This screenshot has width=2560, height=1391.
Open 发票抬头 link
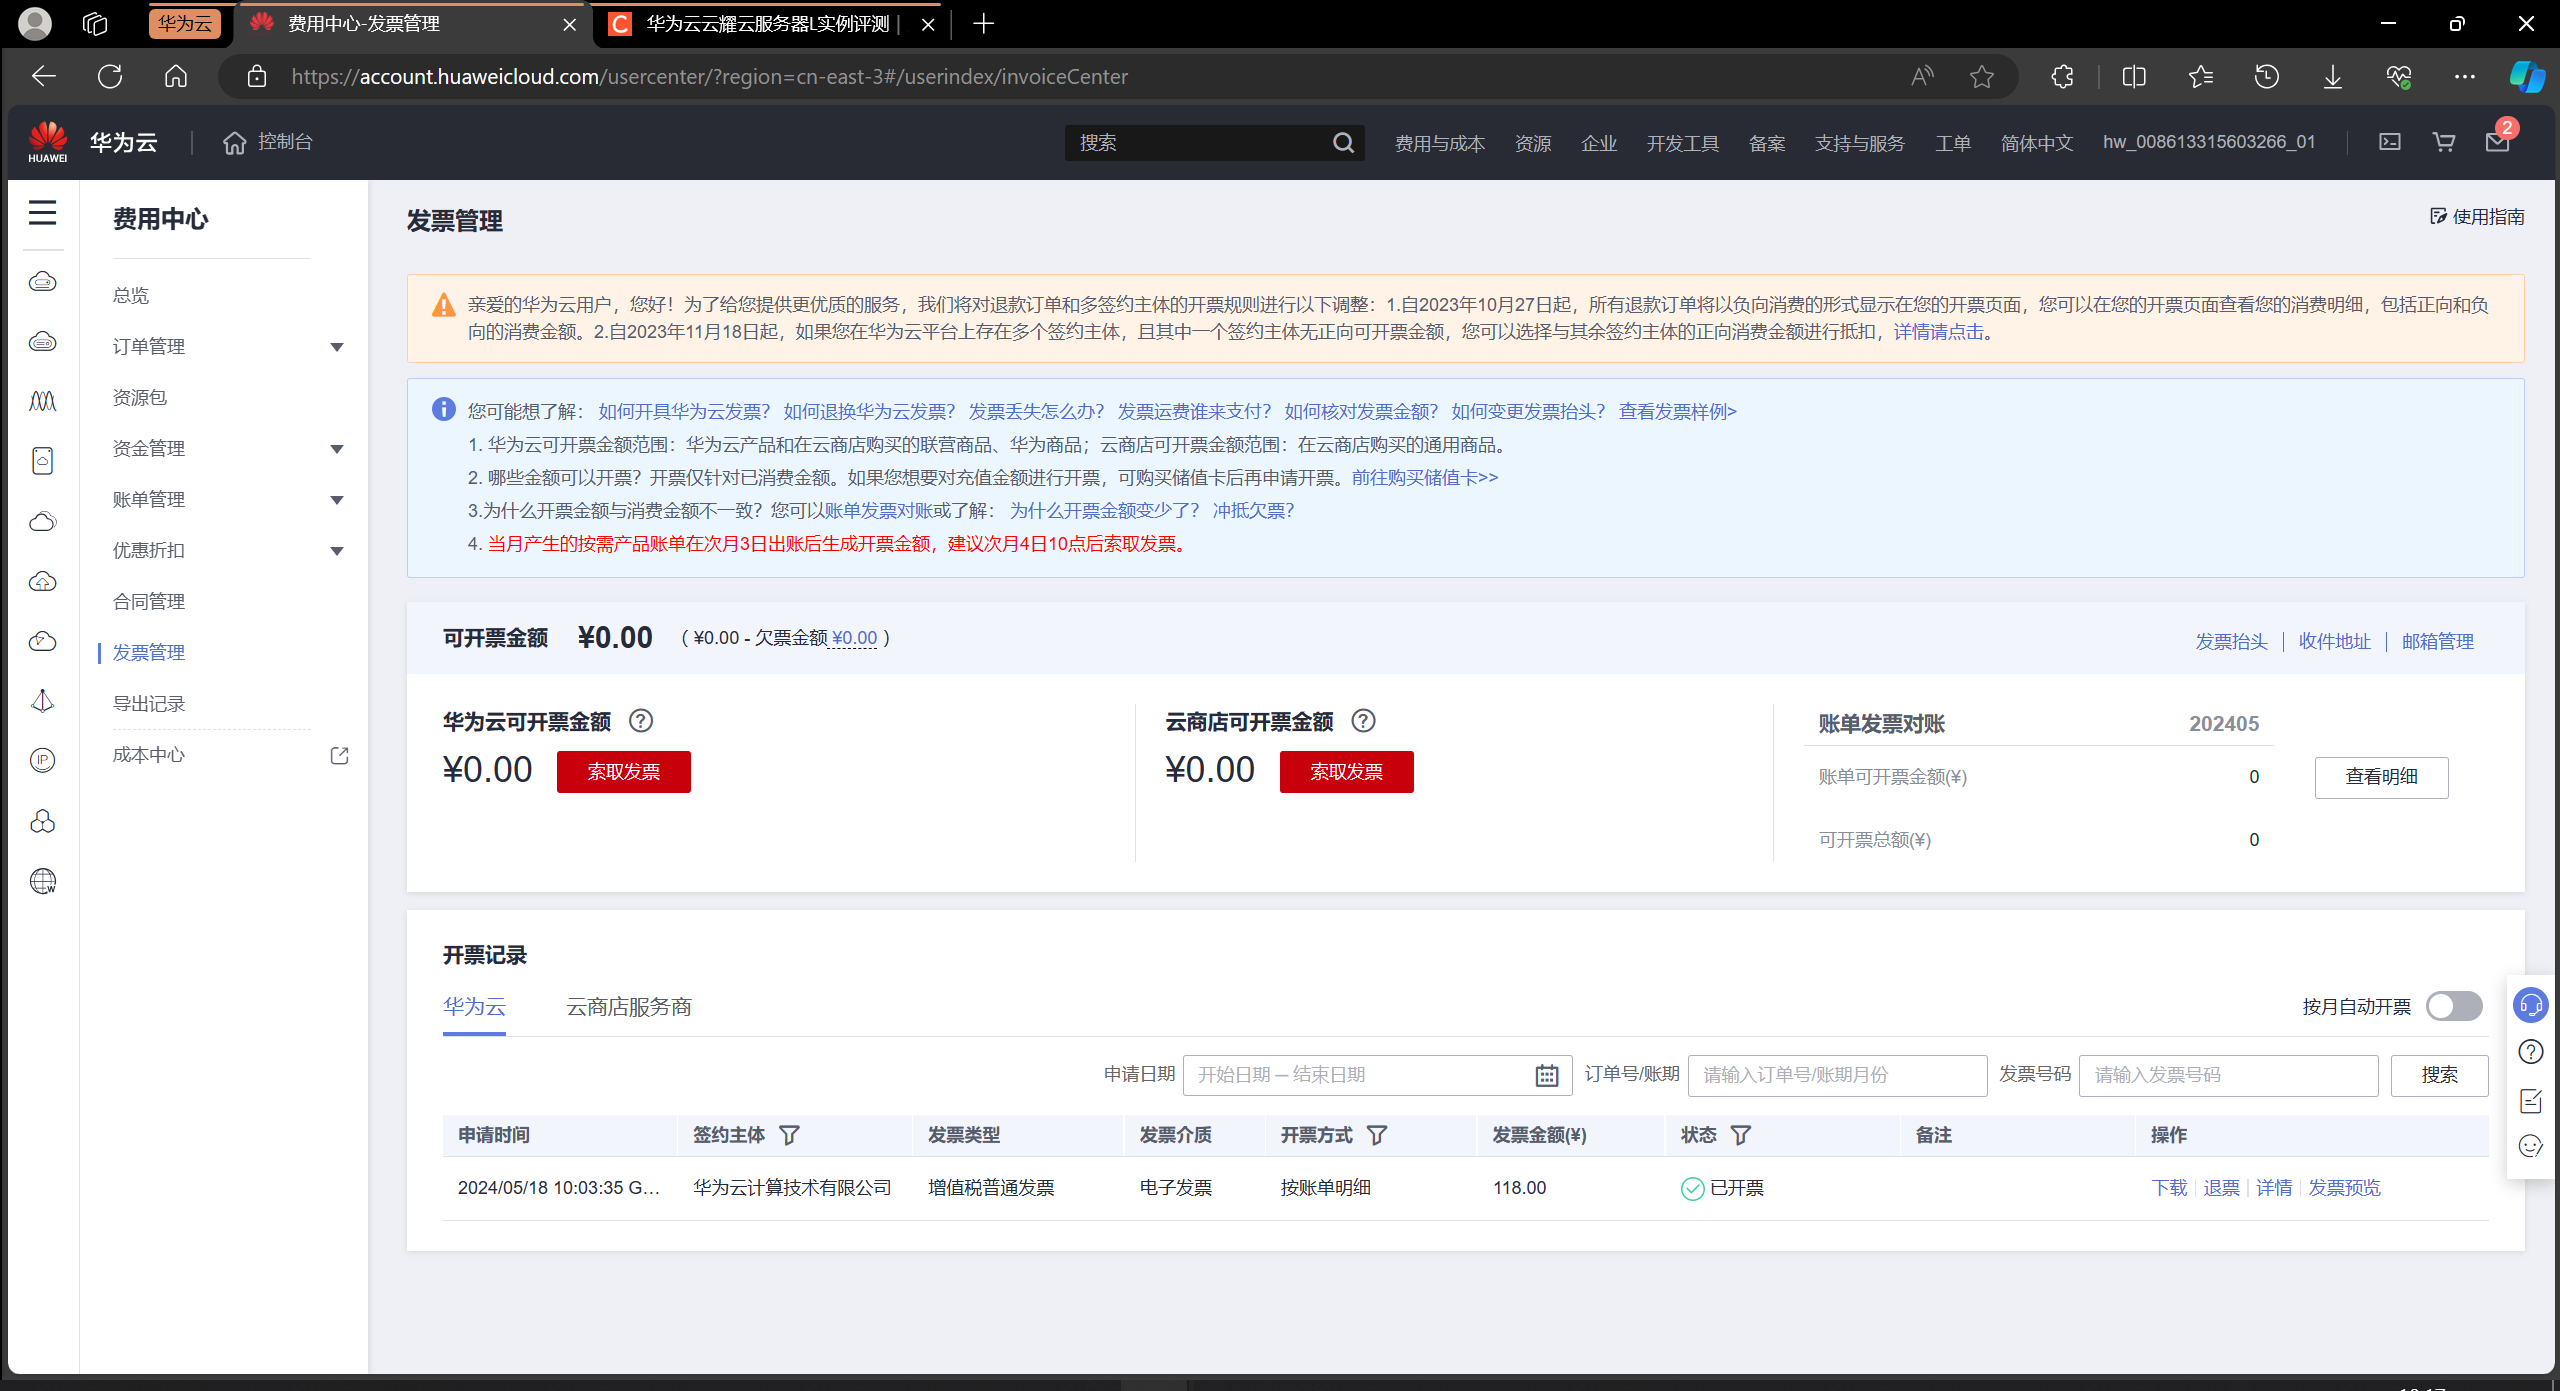[2231, 641]
